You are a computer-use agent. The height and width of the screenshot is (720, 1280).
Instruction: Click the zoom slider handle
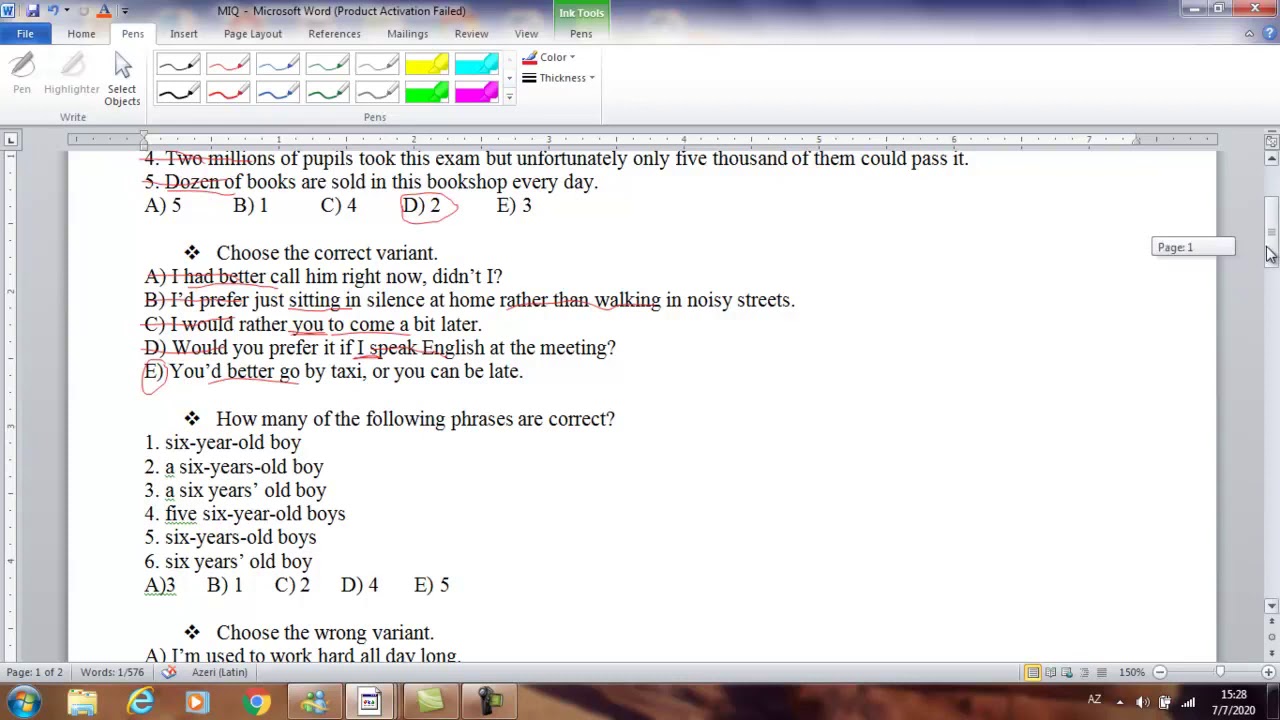(x=1220, y=672)
